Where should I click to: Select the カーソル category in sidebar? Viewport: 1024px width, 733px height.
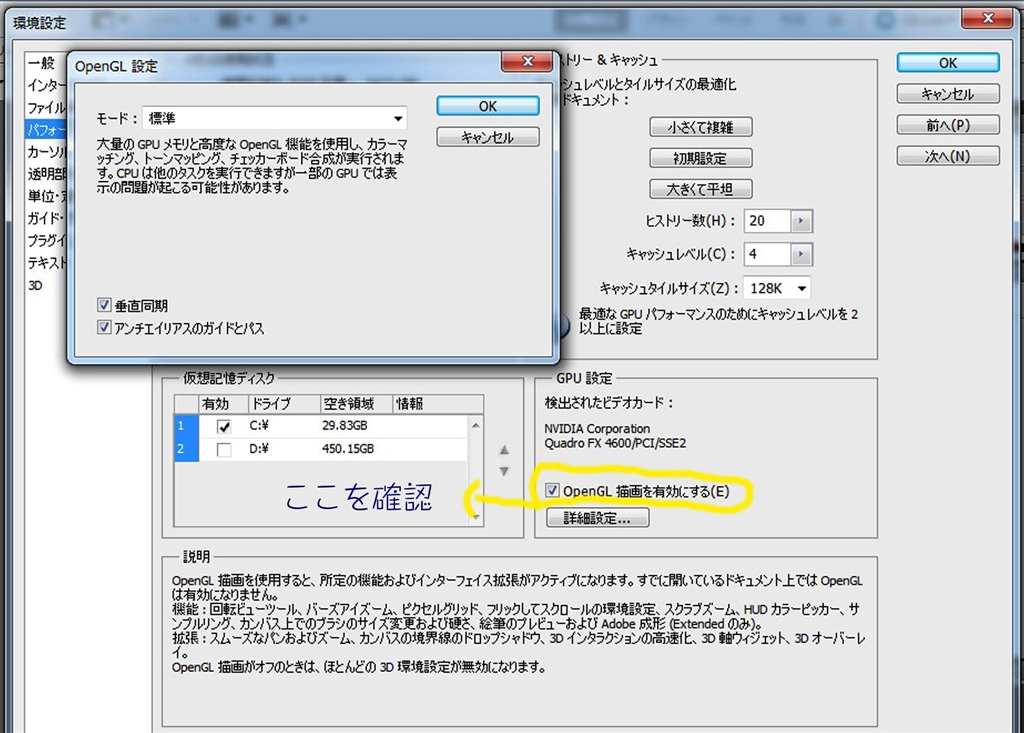pos(46,152)
